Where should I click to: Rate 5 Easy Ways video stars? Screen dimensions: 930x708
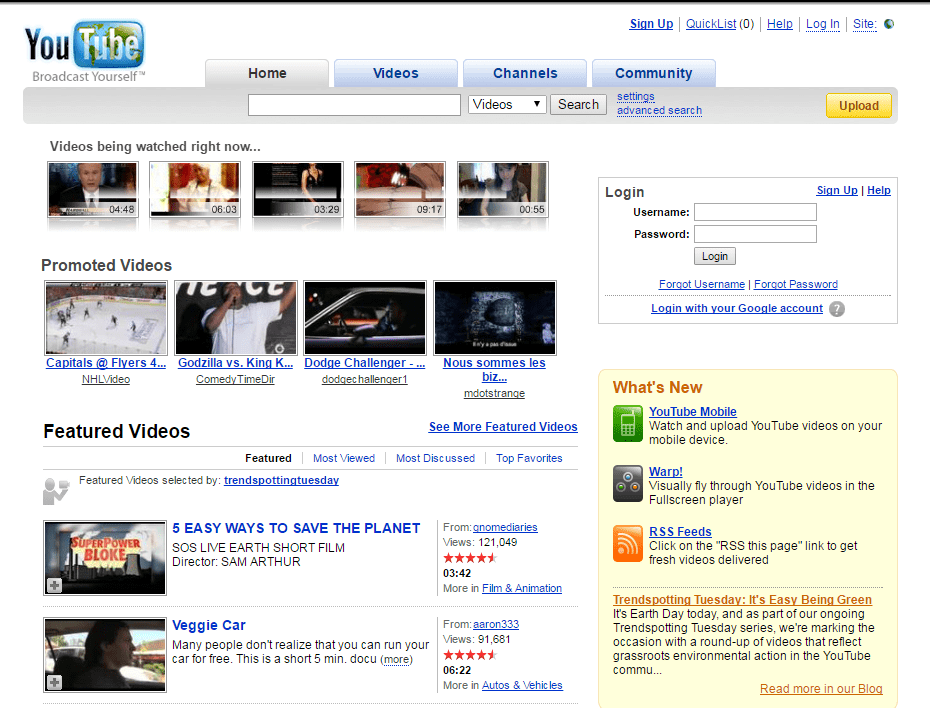470,558
